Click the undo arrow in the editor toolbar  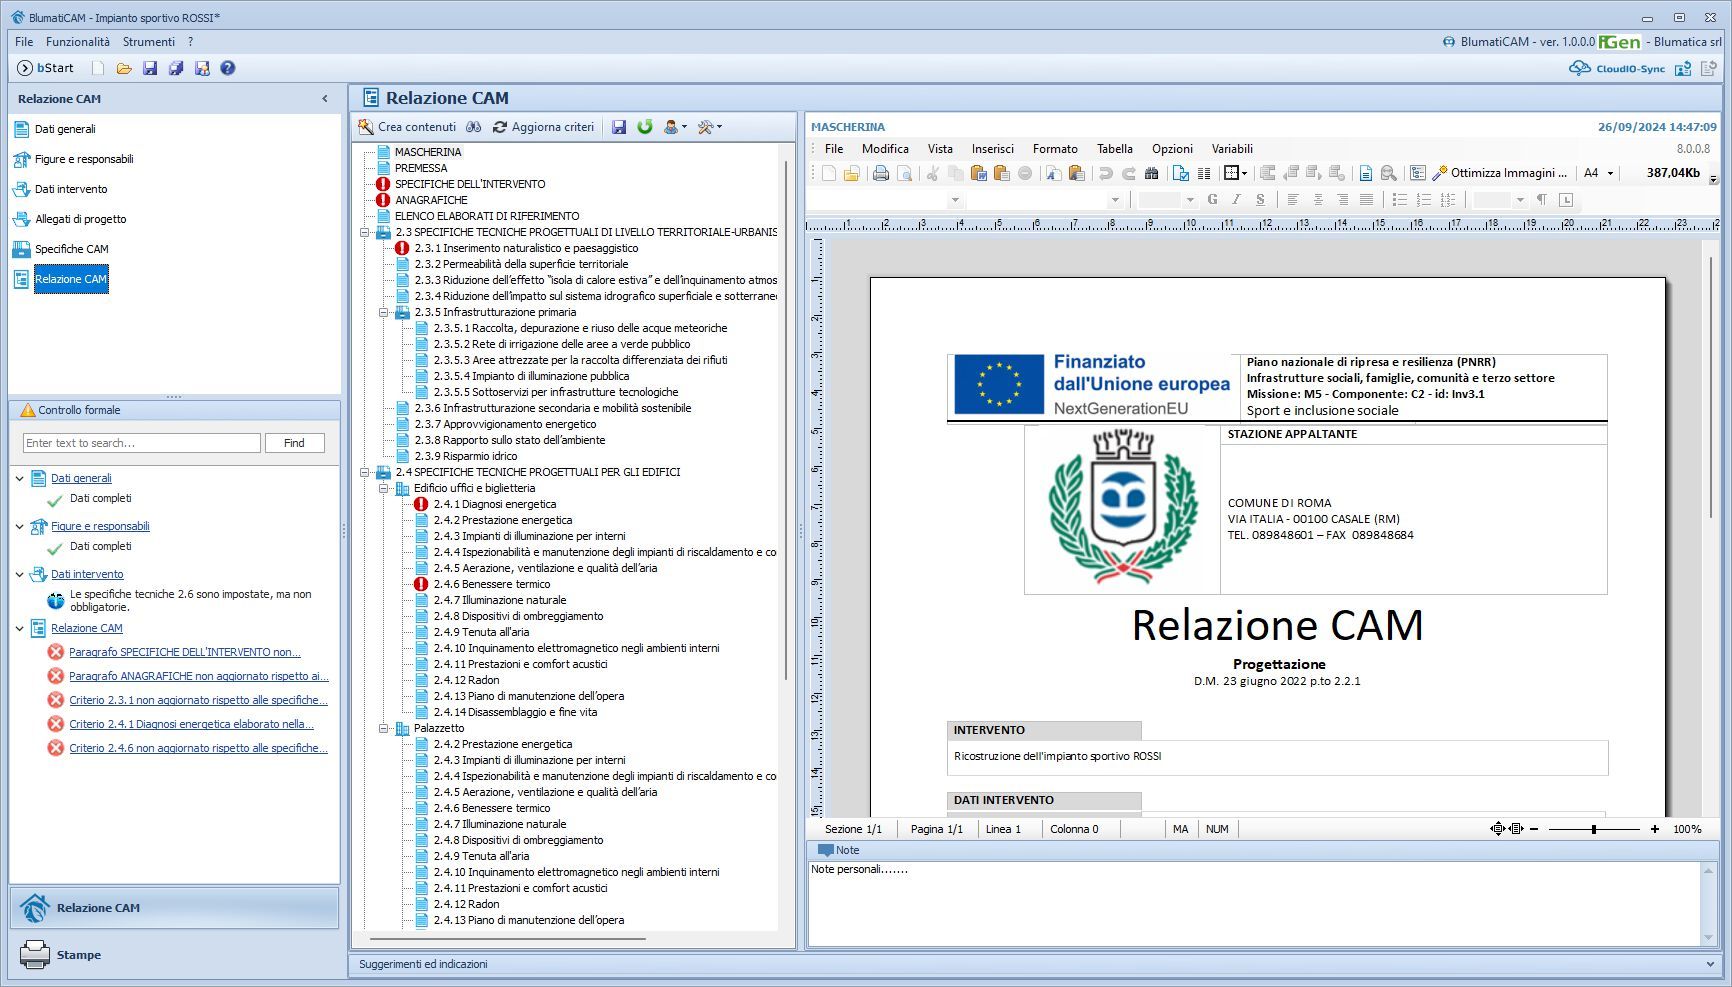tap(1105, 173)
